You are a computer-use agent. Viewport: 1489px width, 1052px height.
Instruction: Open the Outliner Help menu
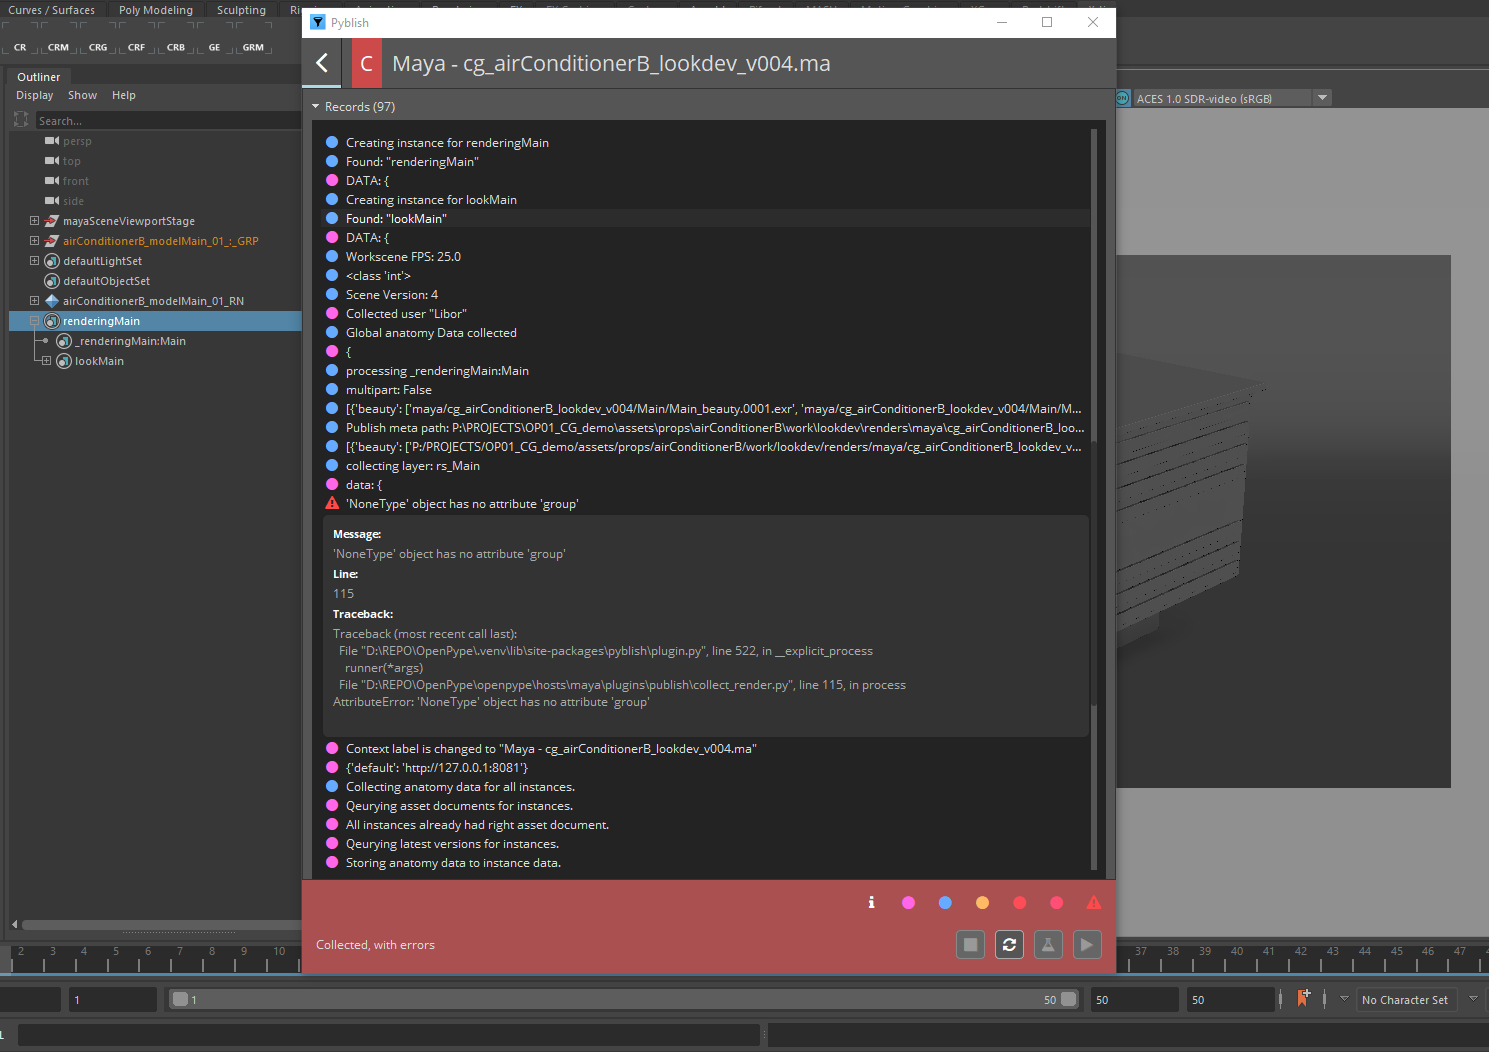pos(124,95)
